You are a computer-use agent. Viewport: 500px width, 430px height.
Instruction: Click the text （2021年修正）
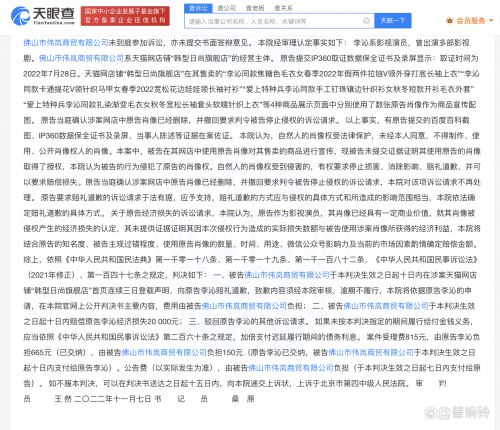tap(51, 275)
